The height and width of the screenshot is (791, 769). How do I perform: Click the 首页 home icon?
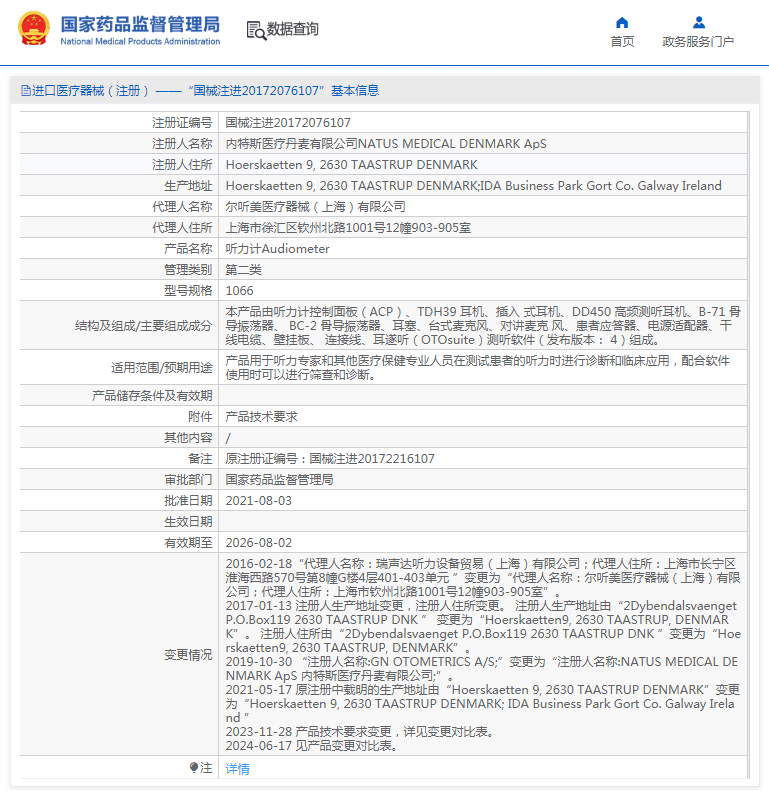(622, 22)
